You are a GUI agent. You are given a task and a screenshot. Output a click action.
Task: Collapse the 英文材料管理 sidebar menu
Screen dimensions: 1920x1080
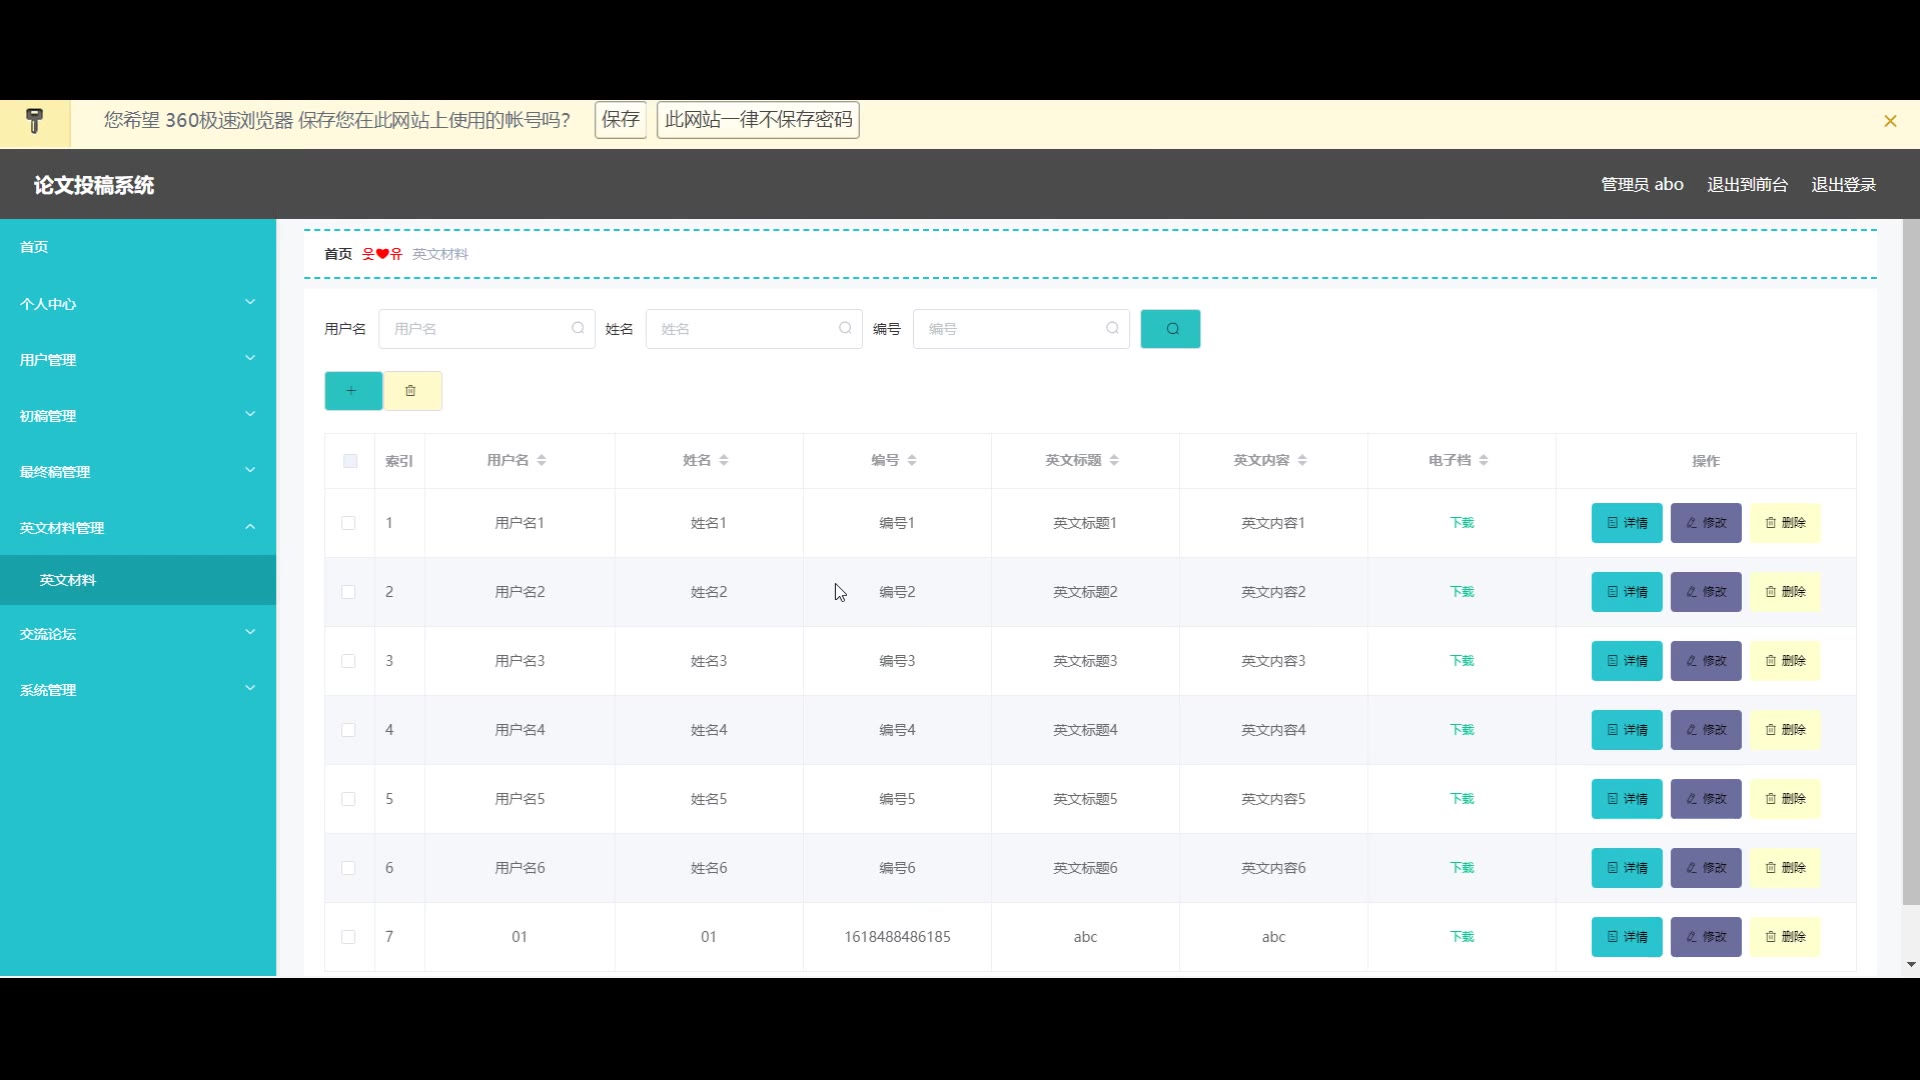click(x=138, y=527)
